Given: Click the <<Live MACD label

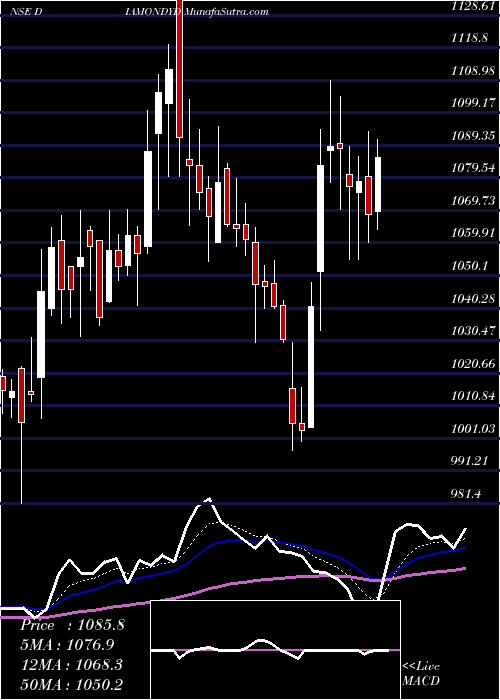Looking at the screenshot, I should 421,673.
